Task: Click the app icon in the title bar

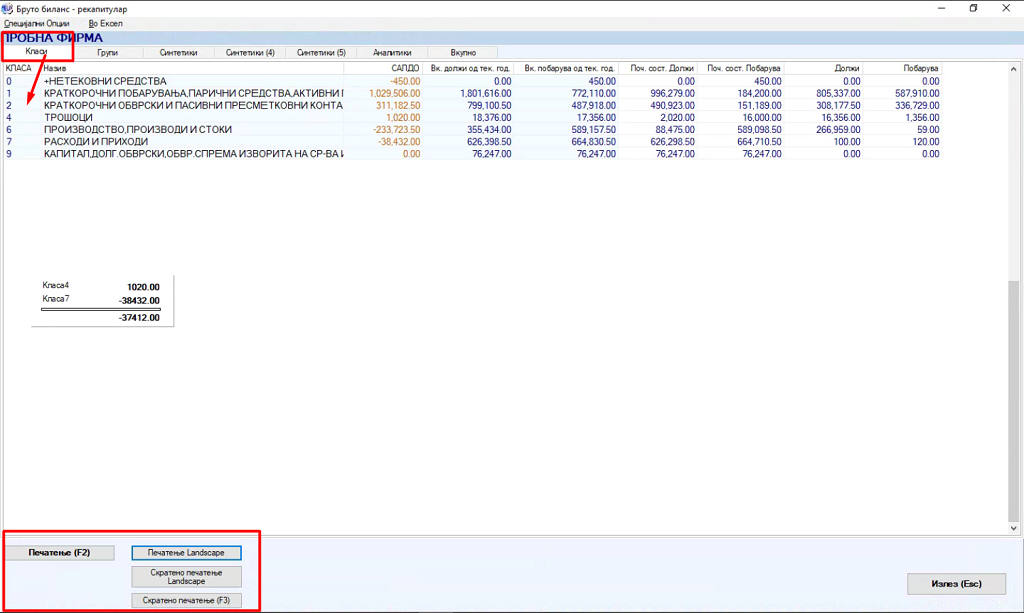Action: [x=8, y=8]
